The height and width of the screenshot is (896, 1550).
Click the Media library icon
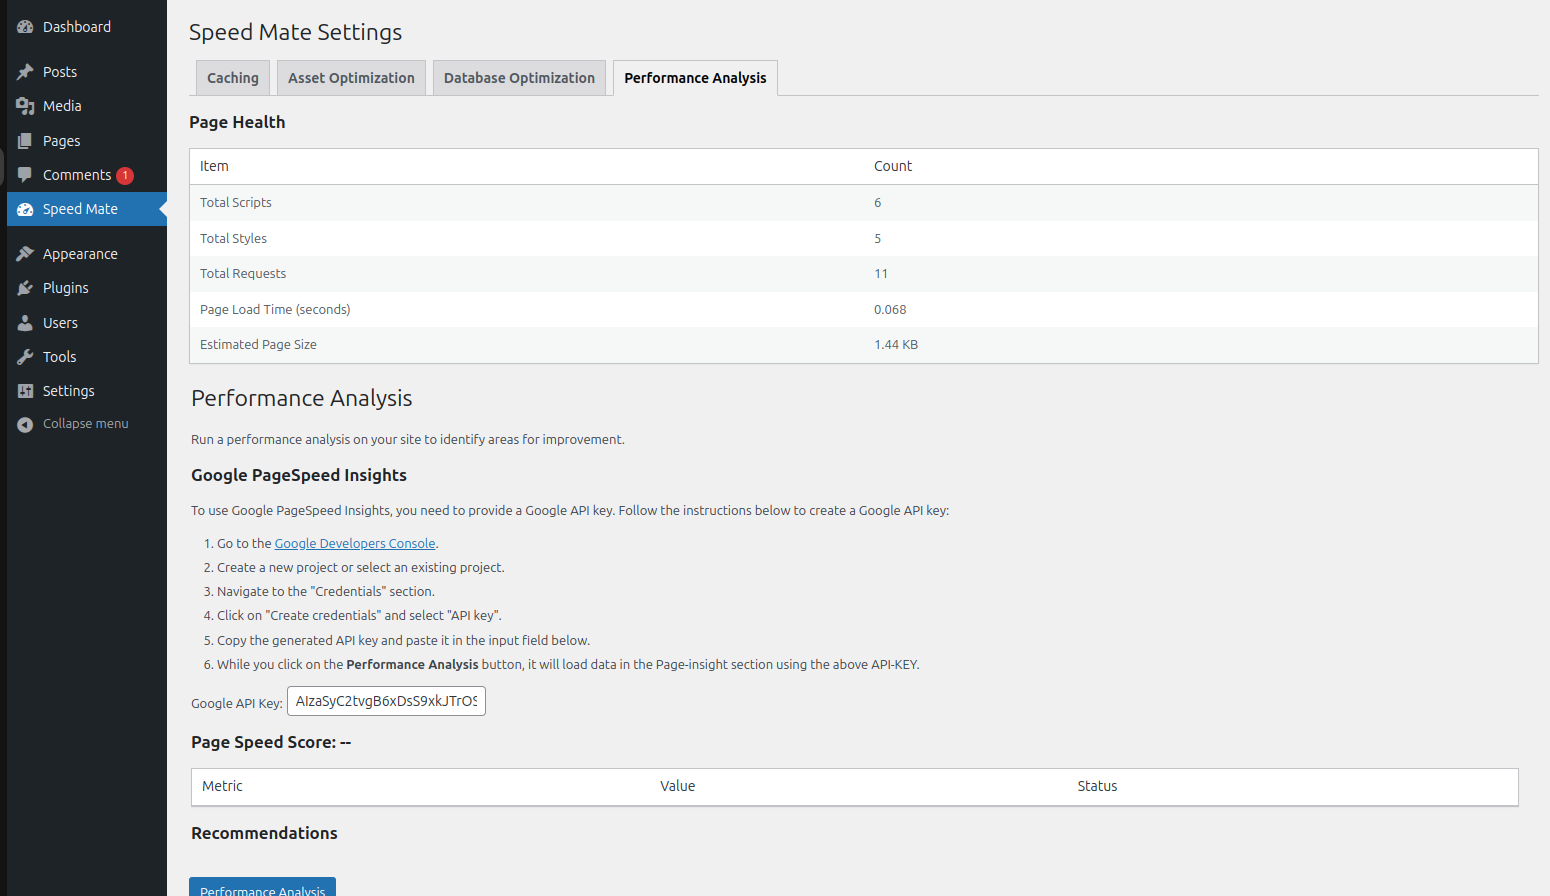[25, 106]
